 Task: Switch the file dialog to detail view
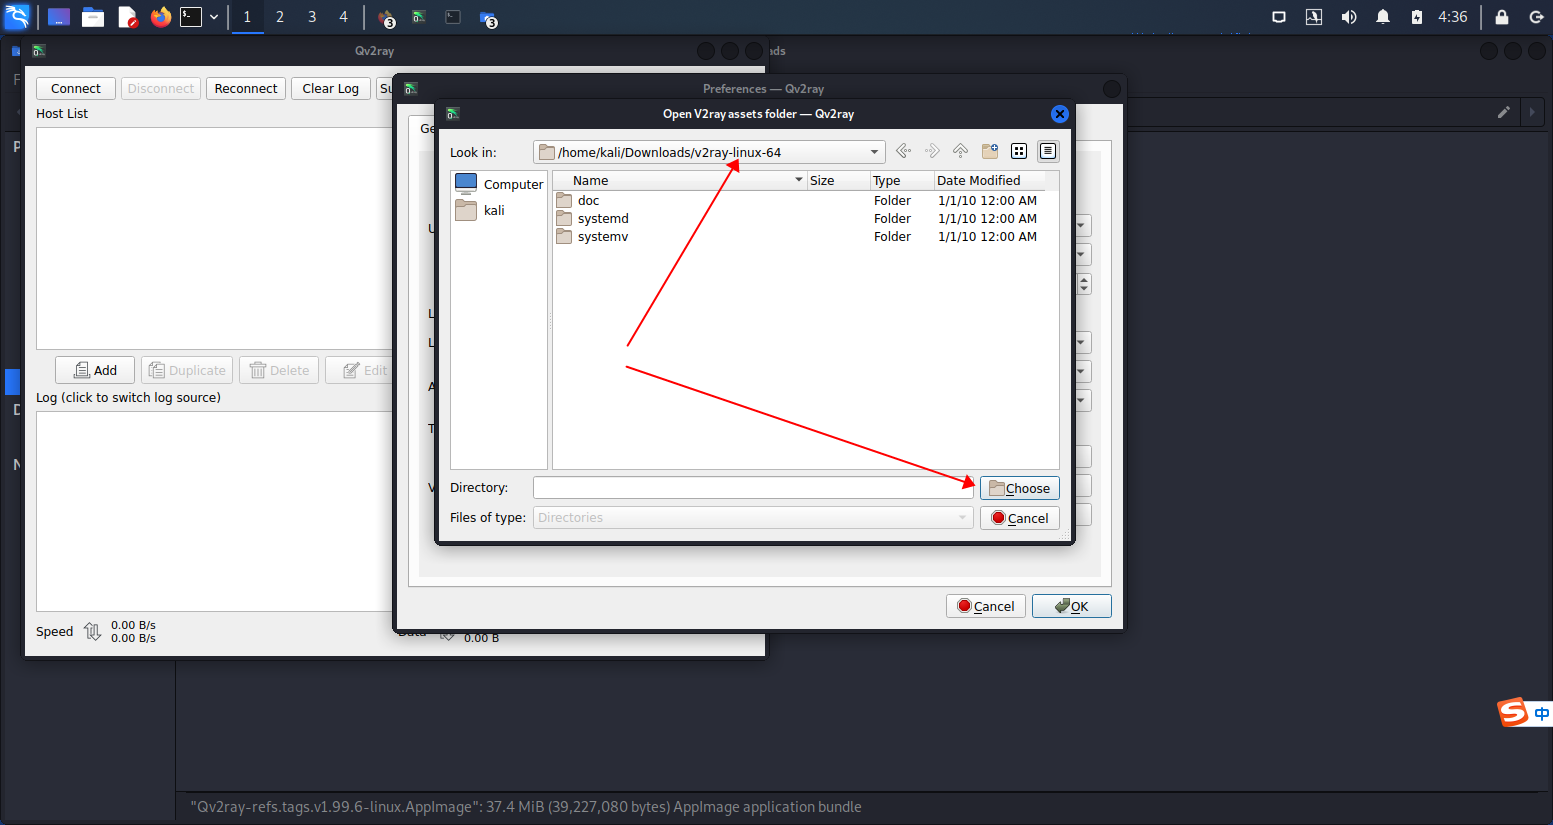(x=1048, y=151)
